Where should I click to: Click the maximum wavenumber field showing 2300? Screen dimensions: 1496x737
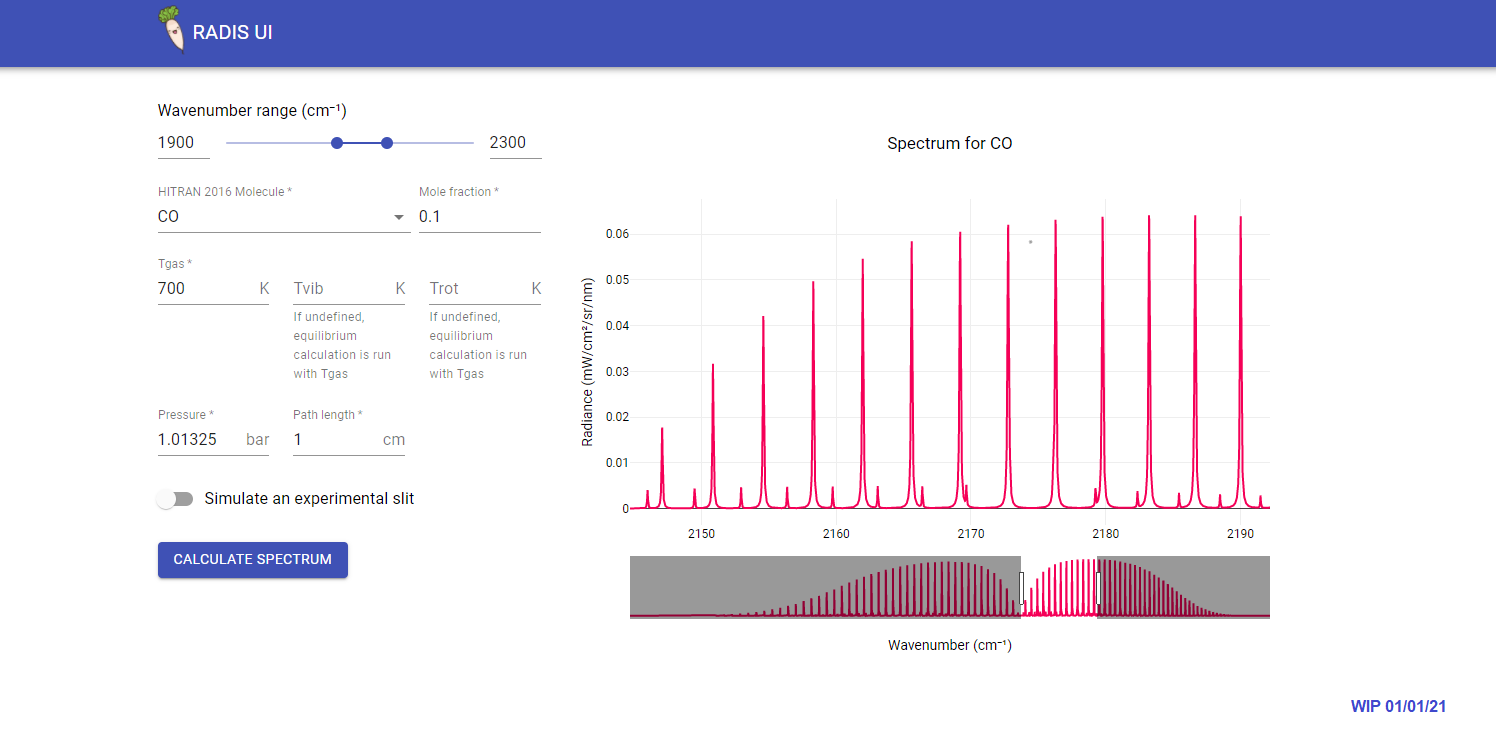[515, 143]
